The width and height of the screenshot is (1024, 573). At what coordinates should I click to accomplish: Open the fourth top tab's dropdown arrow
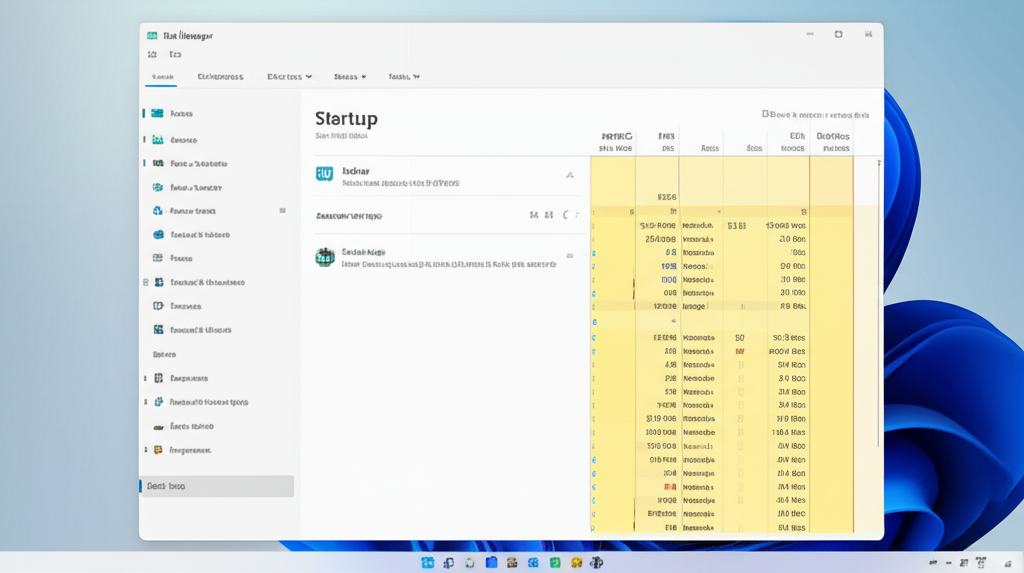point(363,77)
